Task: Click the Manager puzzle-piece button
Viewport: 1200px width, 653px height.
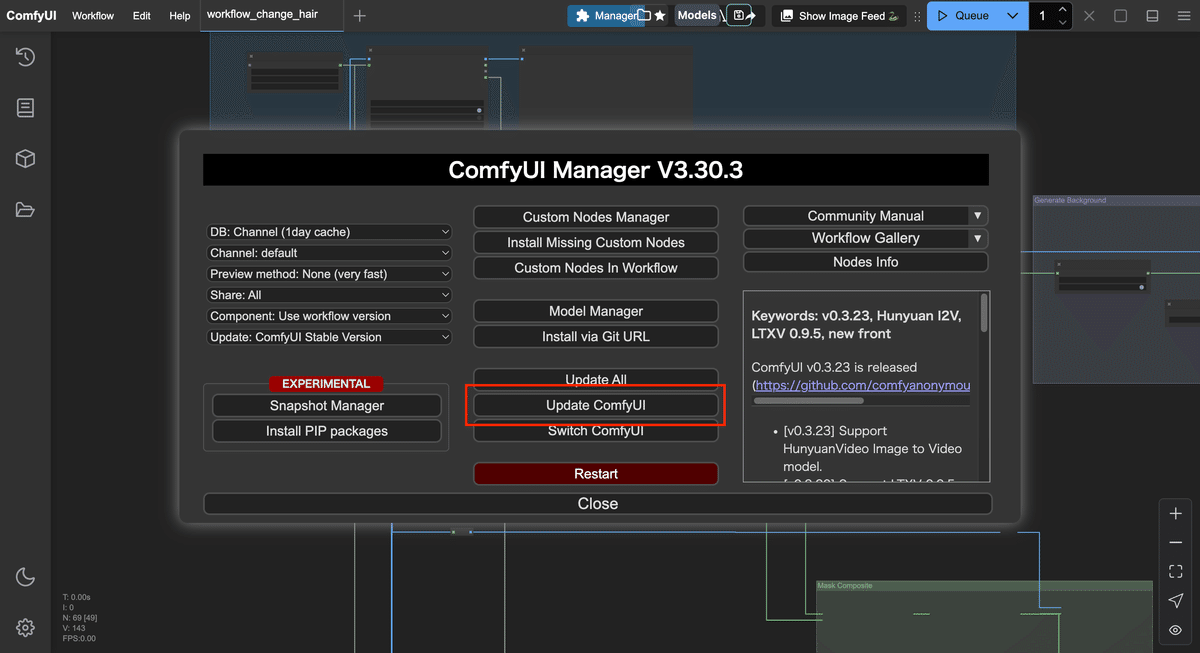Action: click(606, 16)
